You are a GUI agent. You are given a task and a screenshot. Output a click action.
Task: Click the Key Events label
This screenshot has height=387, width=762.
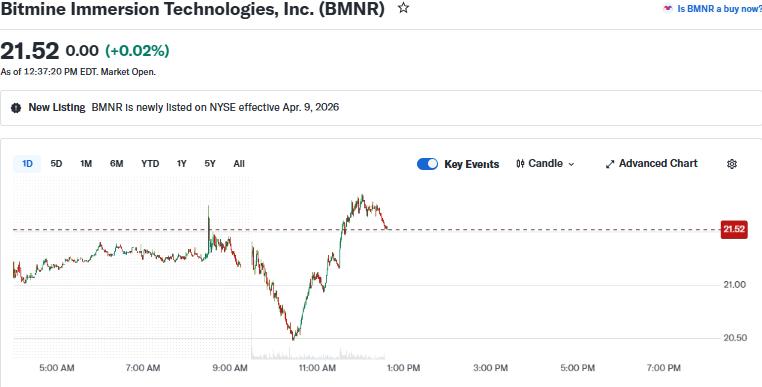pos(471,164)
